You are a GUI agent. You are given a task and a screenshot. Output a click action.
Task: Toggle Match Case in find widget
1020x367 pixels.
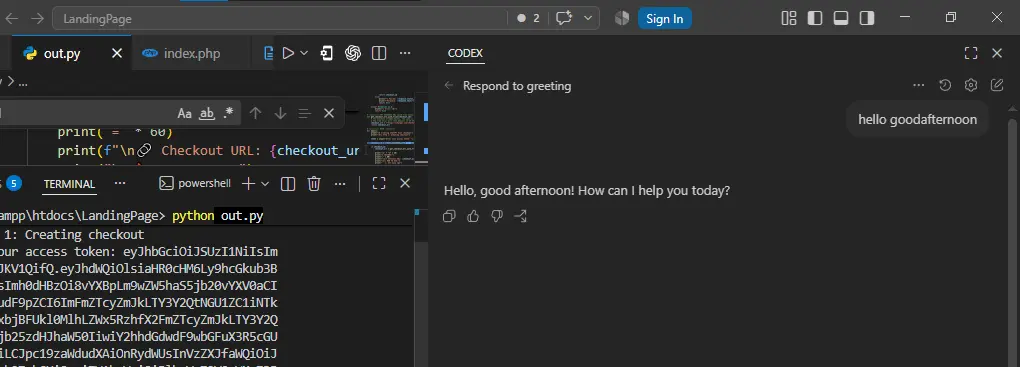coord(185,113)
